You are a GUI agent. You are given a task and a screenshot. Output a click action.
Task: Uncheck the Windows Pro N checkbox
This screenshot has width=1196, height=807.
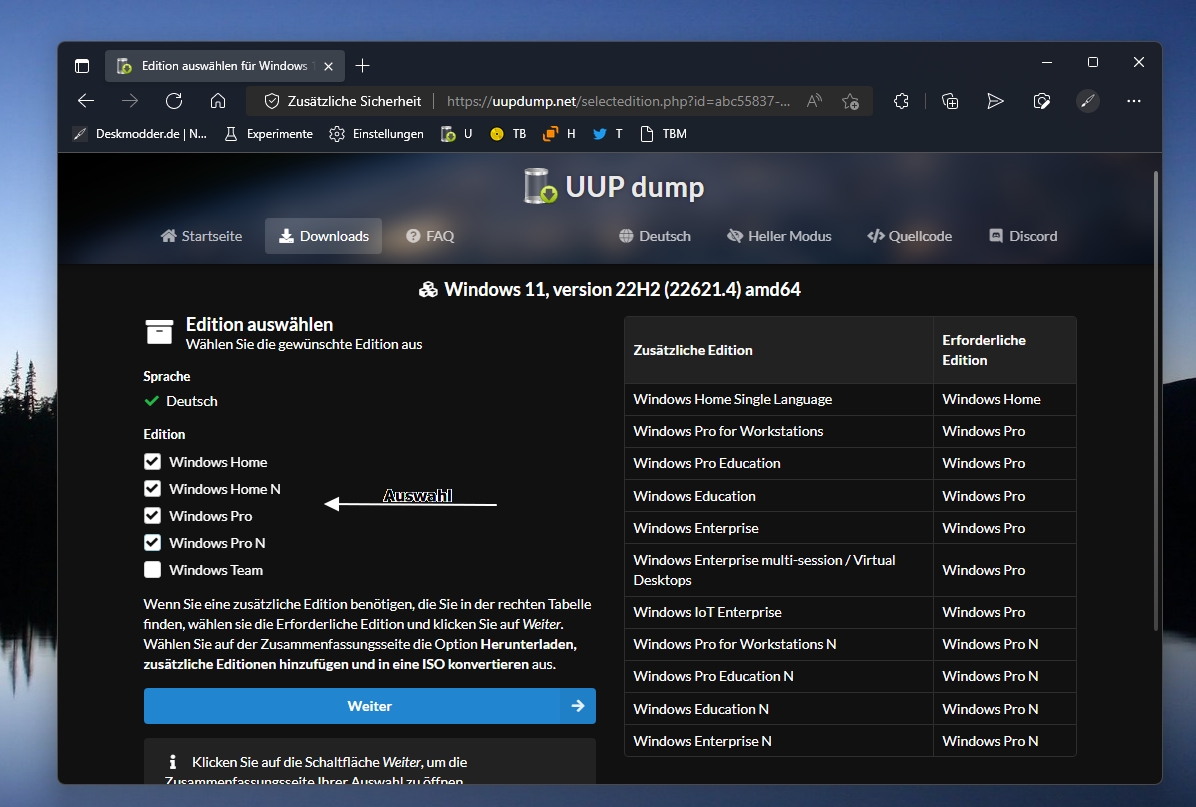coord(153,542)
